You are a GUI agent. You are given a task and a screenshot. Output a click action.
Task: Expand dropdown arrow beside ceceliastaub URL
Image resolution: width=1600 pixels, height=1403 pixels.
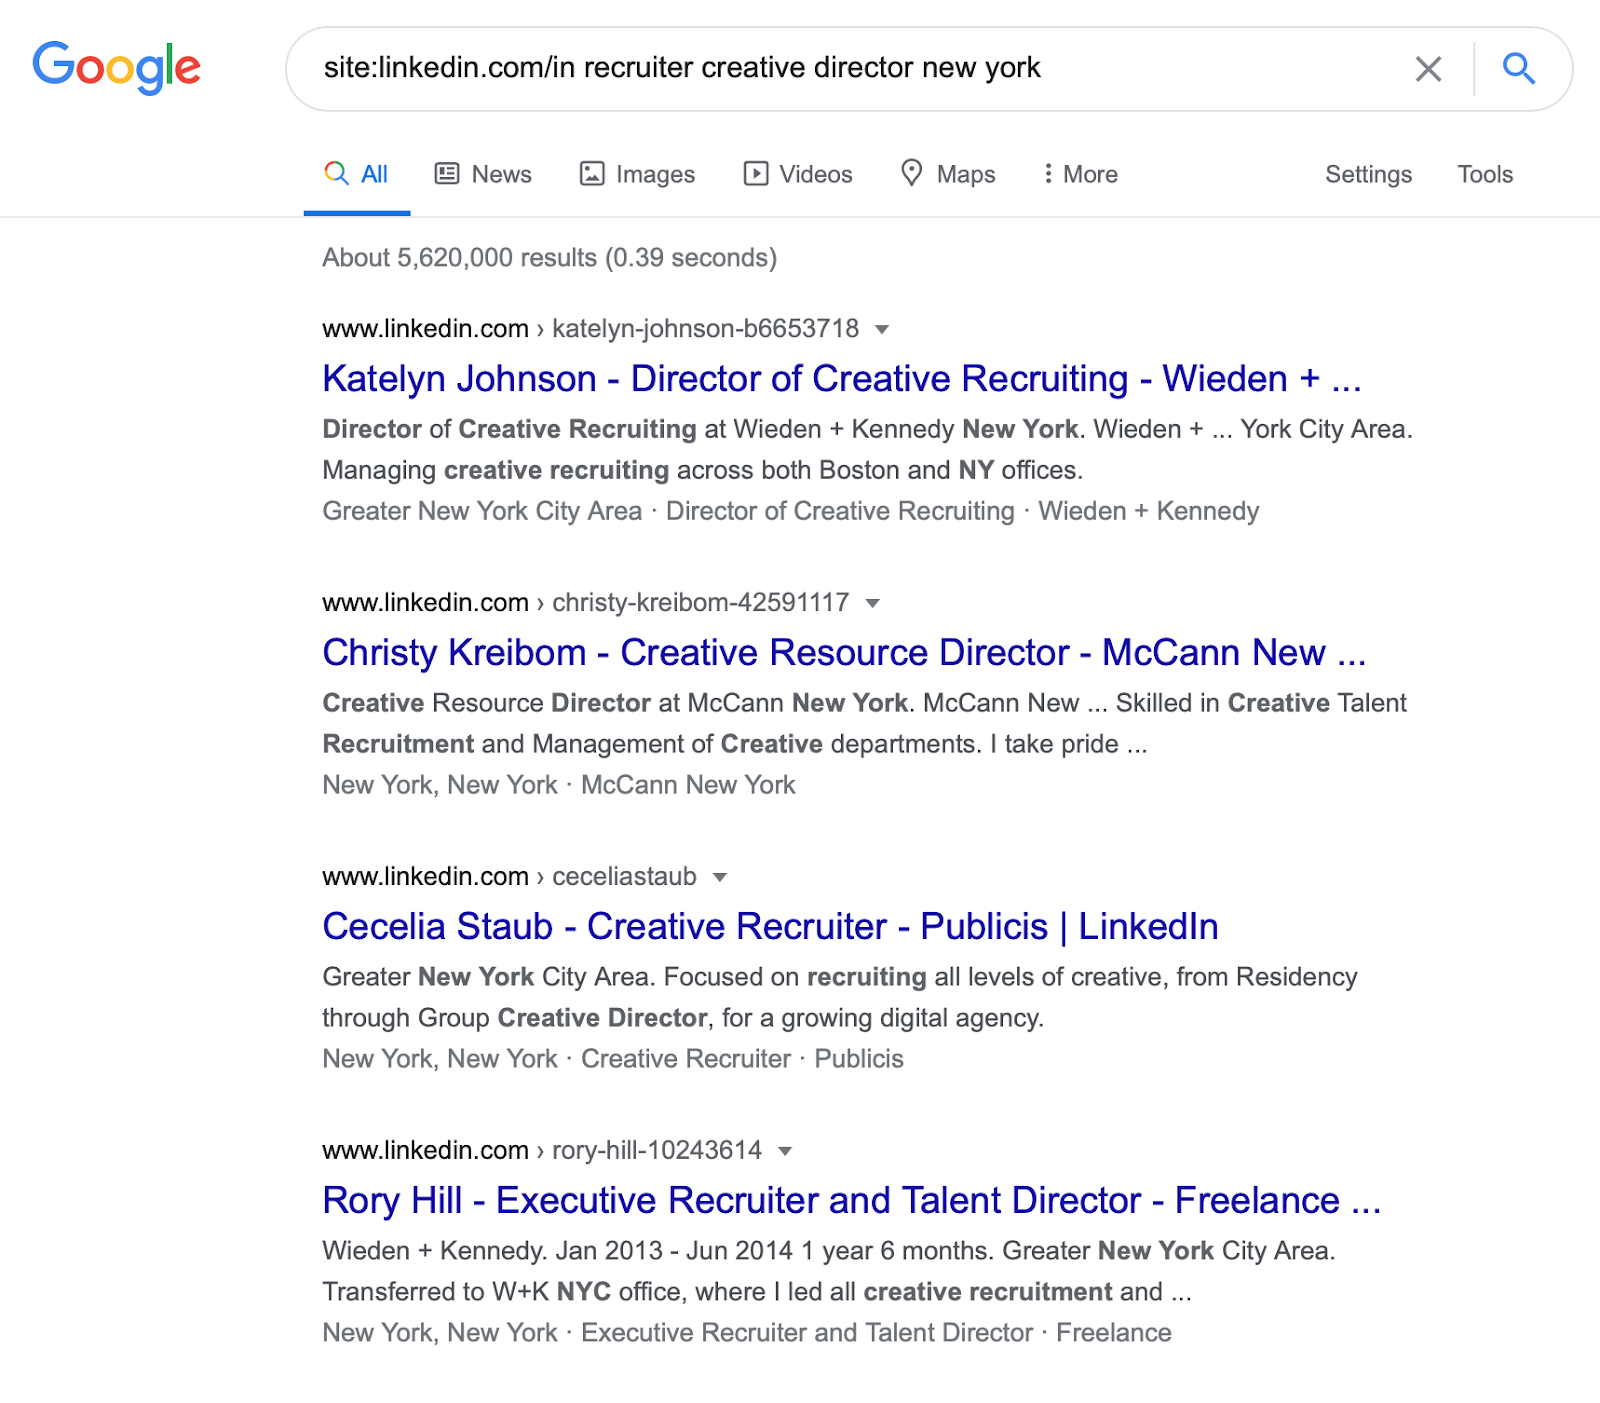click(x=720, y=877)
